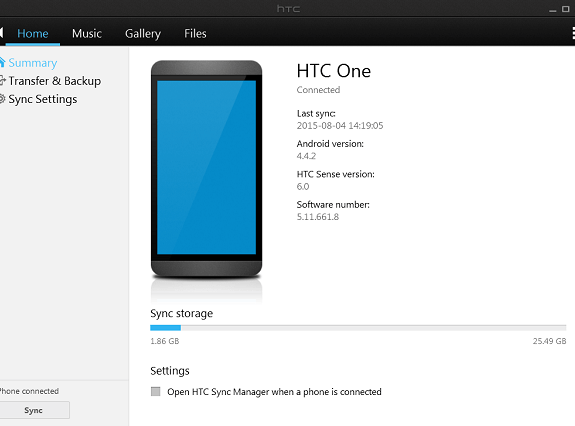Open the Gallery tab
575x426 pixels.
point(143,34)
